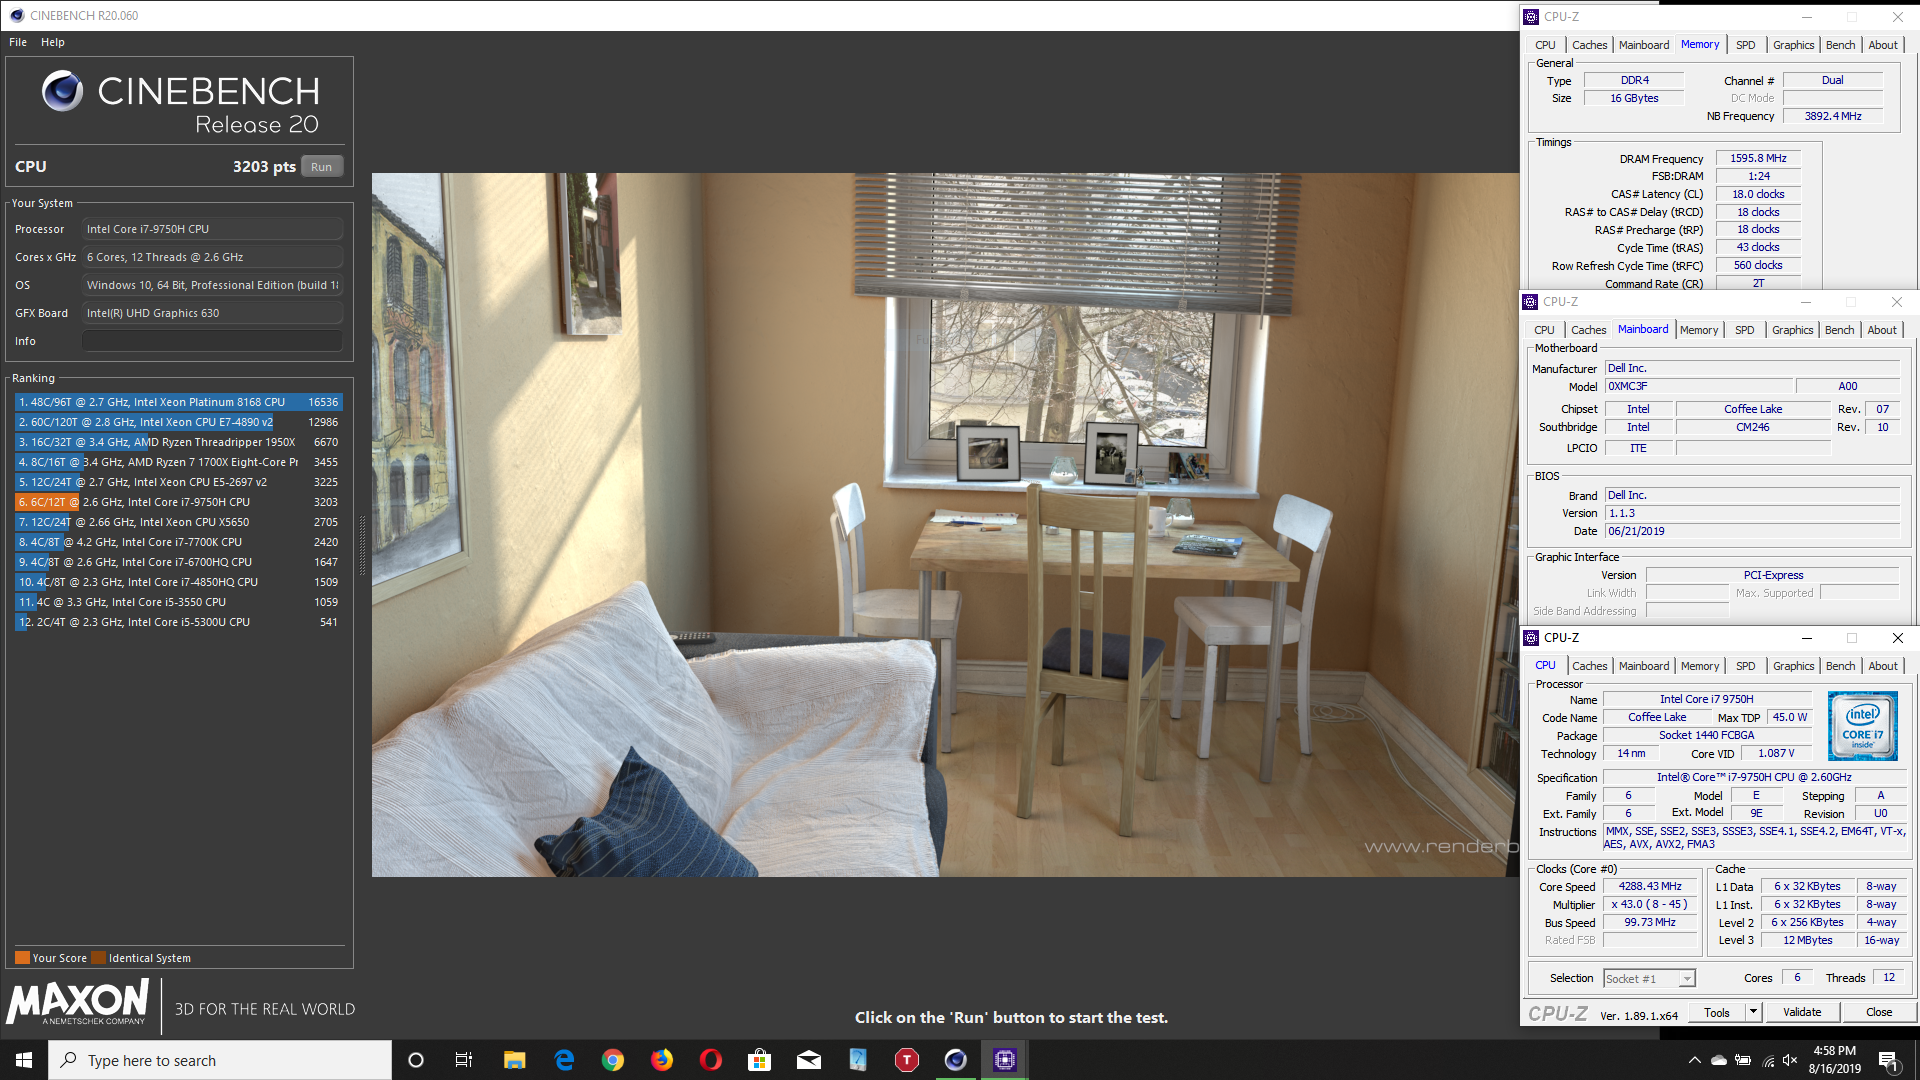
Task: Switch to SPD tab in top CPU-Z window
Action: click(1745, 45)
